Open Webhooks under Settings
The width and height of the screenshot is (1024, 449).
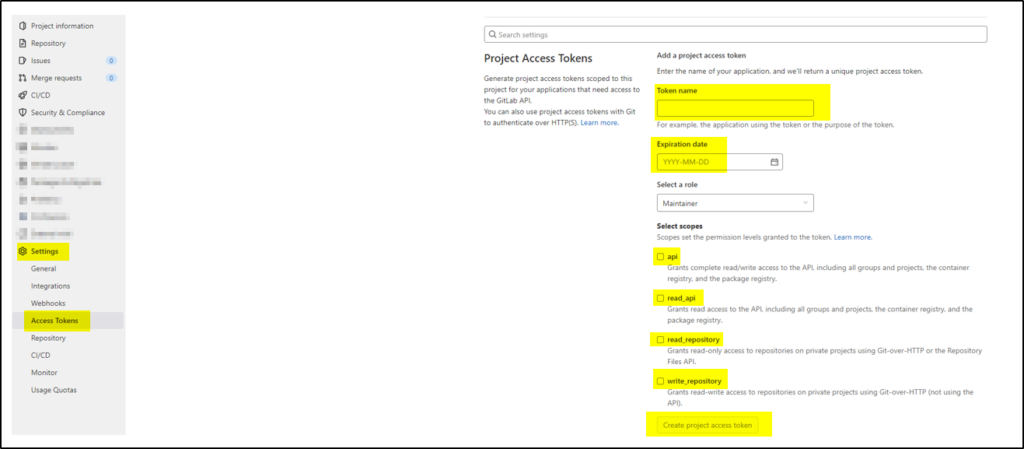click(x=49, y=303)
